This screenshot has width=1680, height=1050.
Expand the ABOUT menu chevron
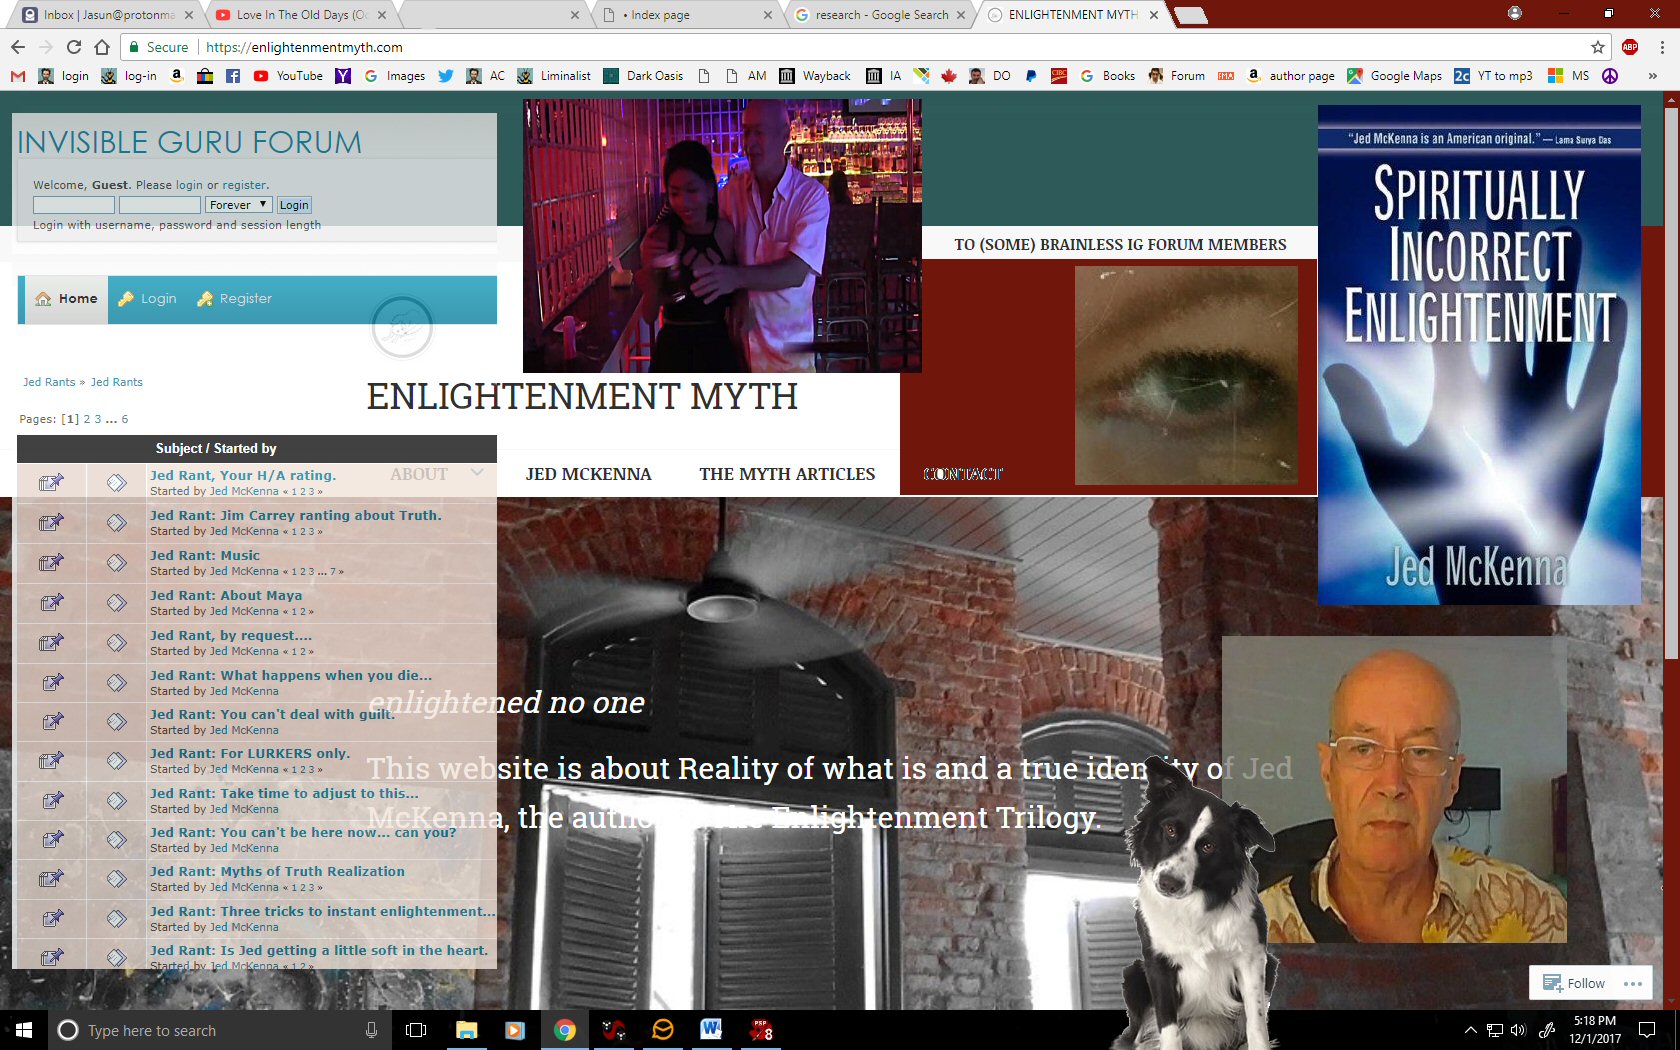point(477,473)
